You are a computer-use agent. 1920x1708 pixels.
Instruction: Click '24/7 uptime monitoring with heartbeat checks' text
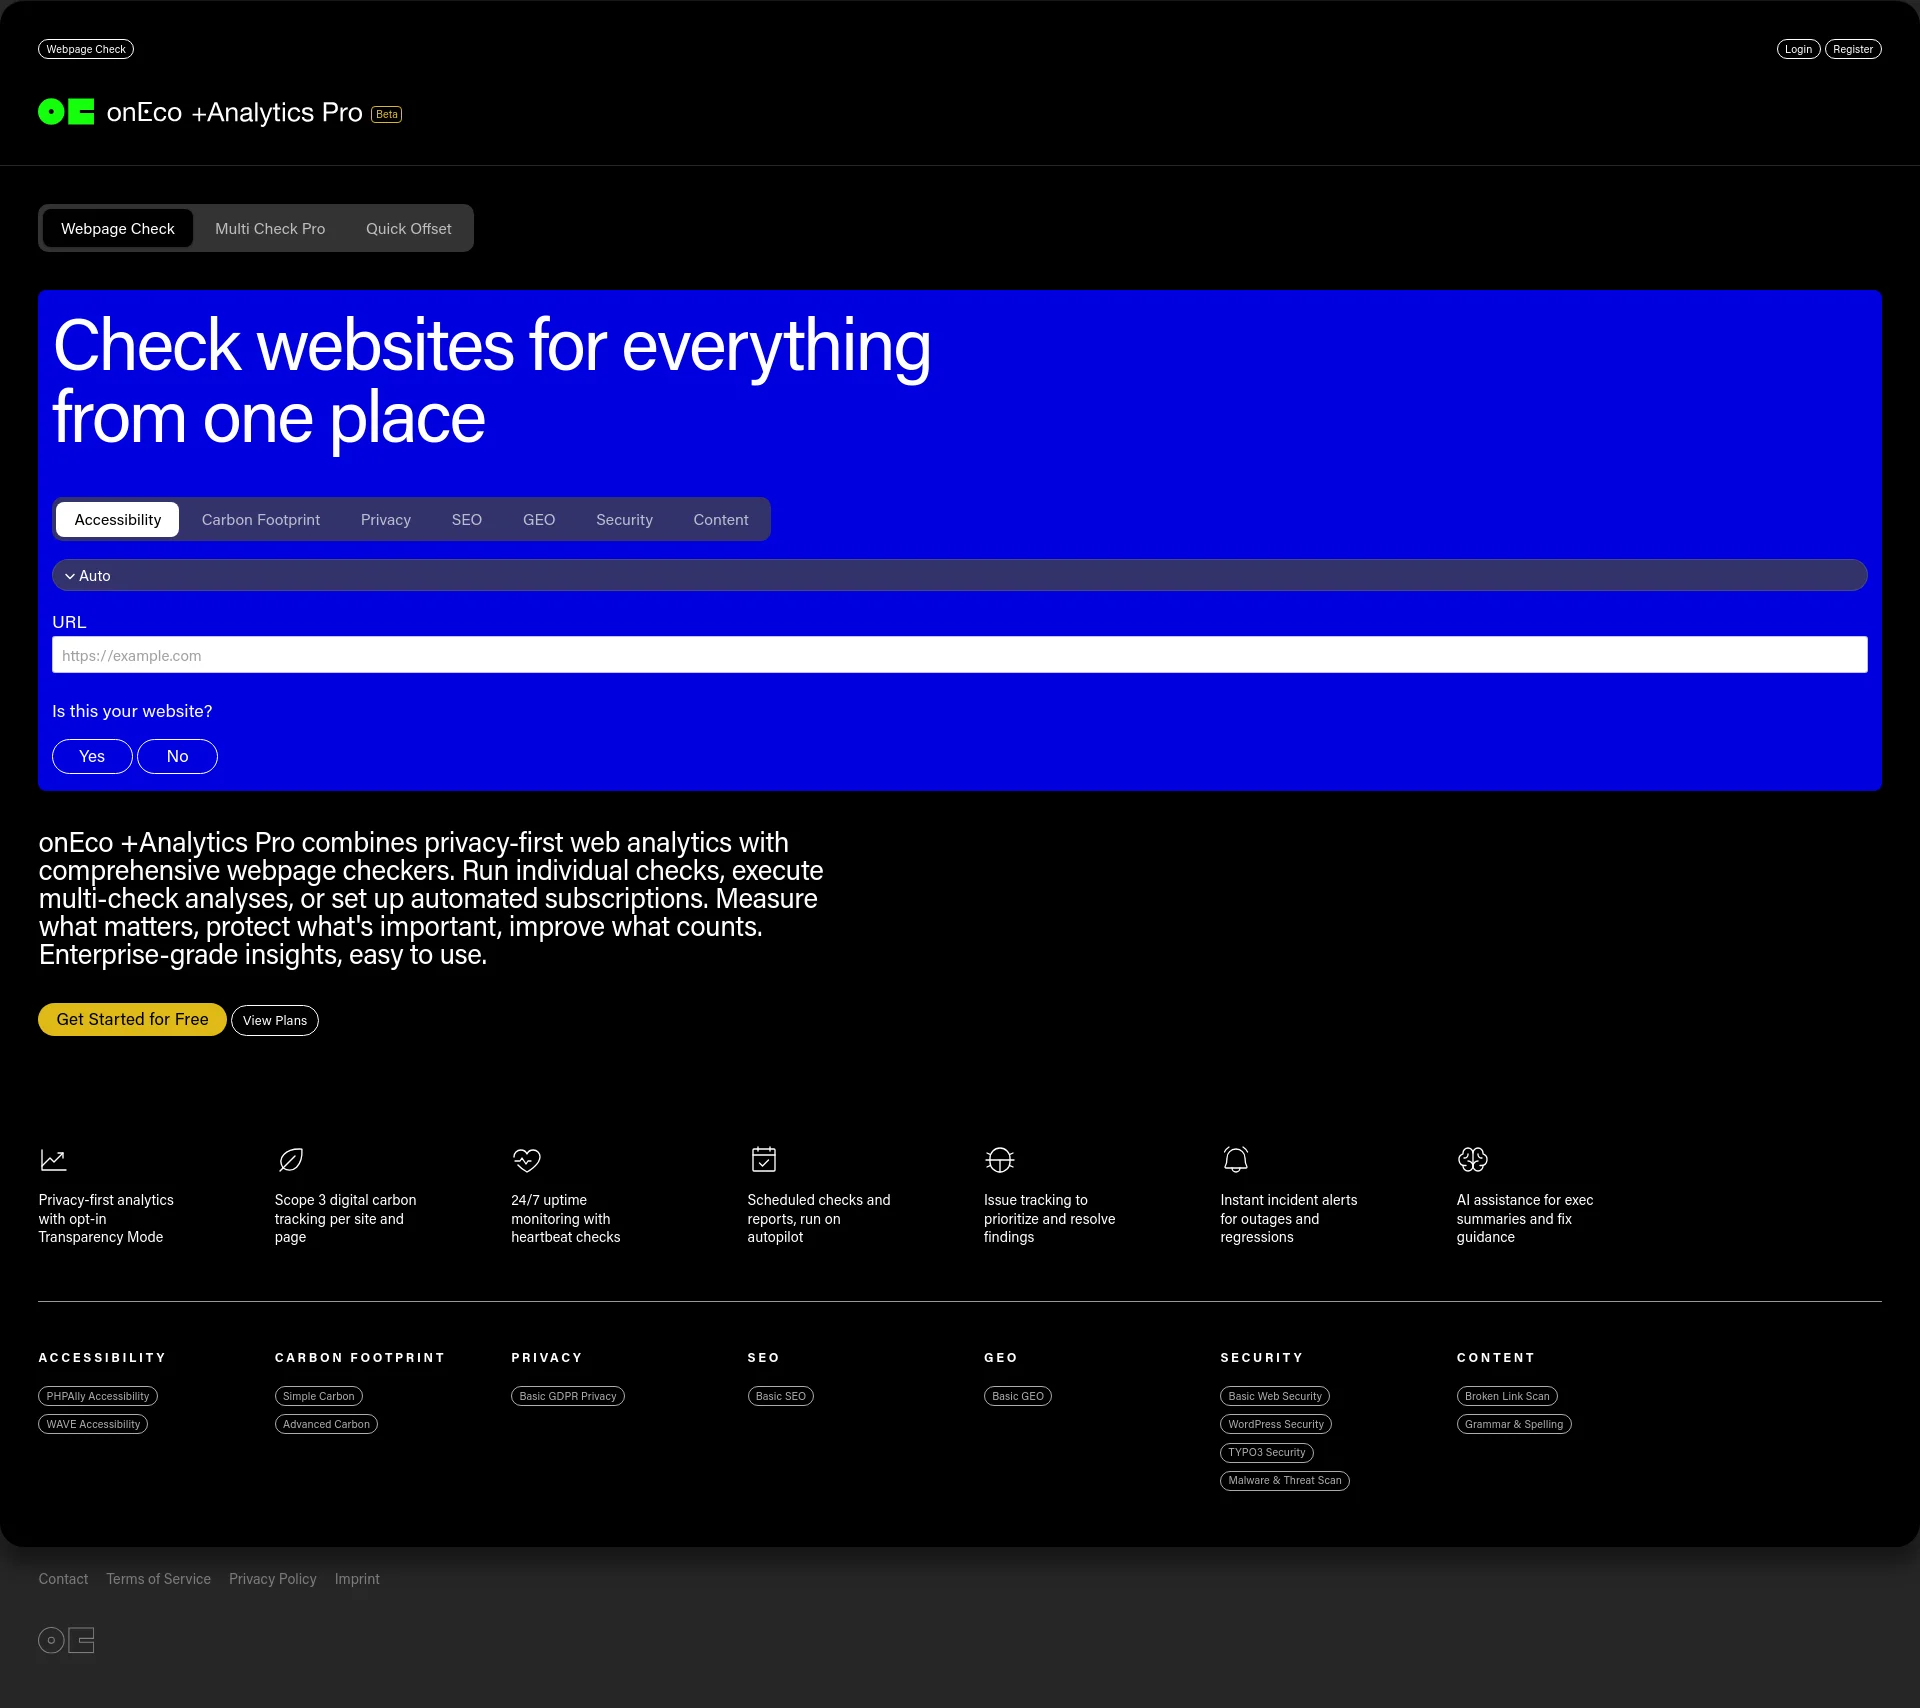(565, 1218)
